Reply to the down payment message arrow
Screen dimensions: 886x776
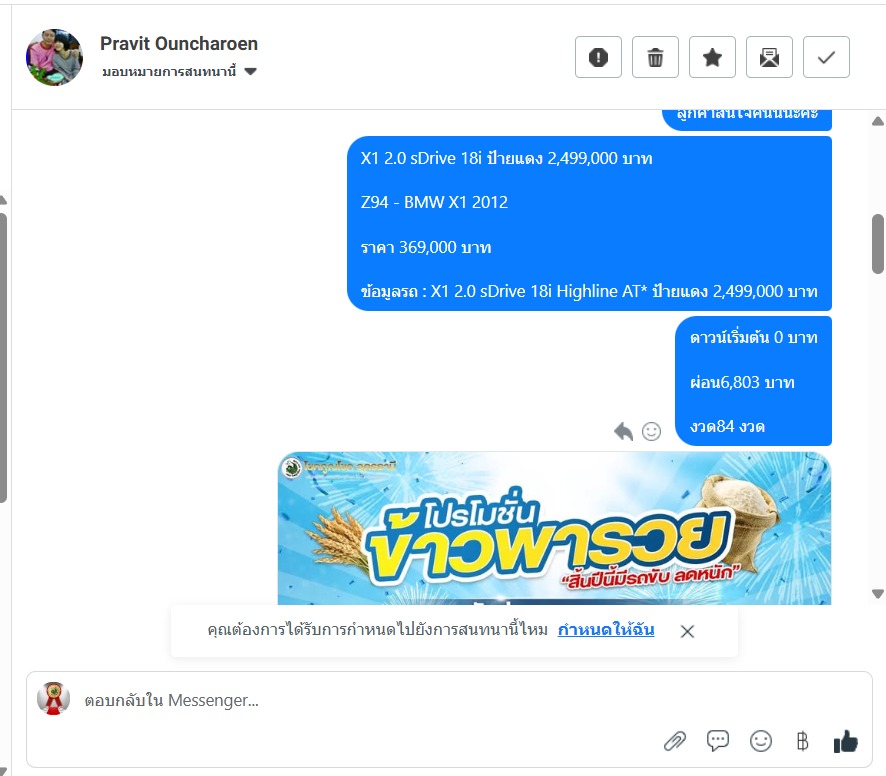[x=623, y=431]
